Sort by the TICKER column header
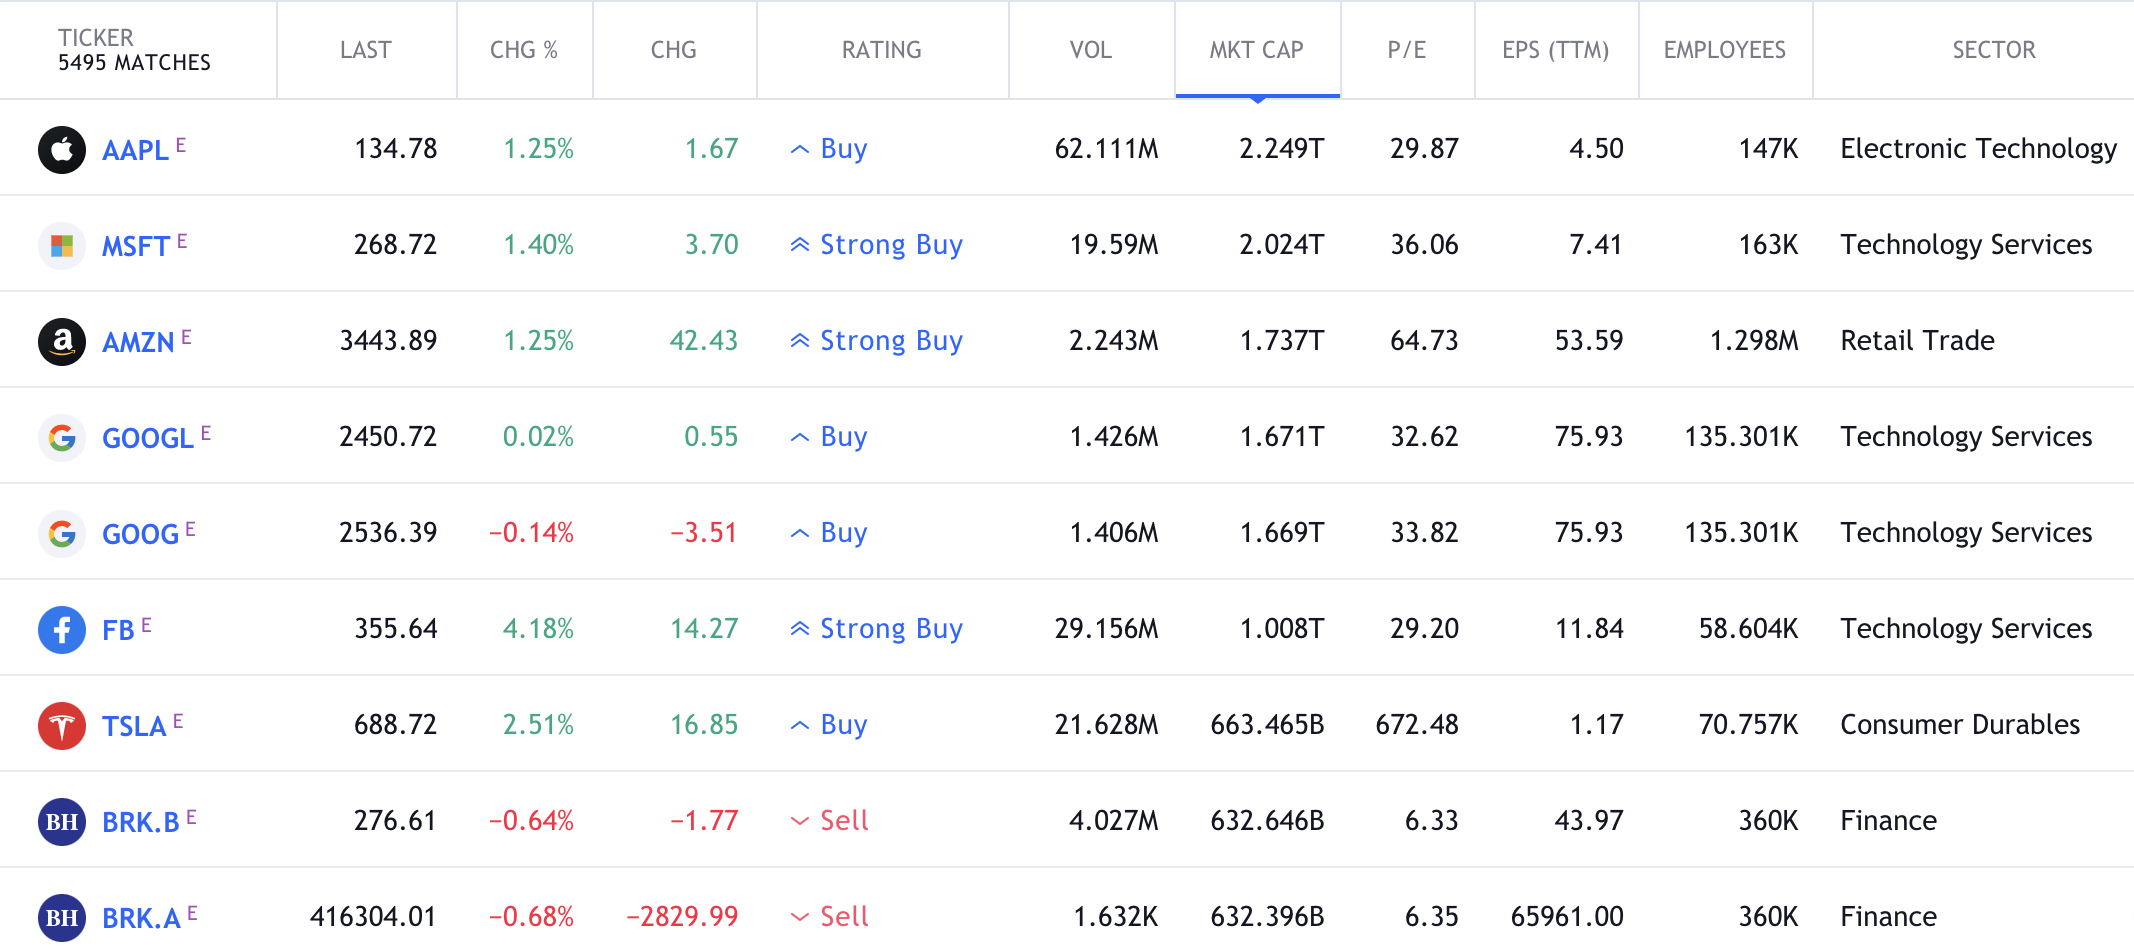Screen dimensions: 2134x948 click(x=96, y=38)
